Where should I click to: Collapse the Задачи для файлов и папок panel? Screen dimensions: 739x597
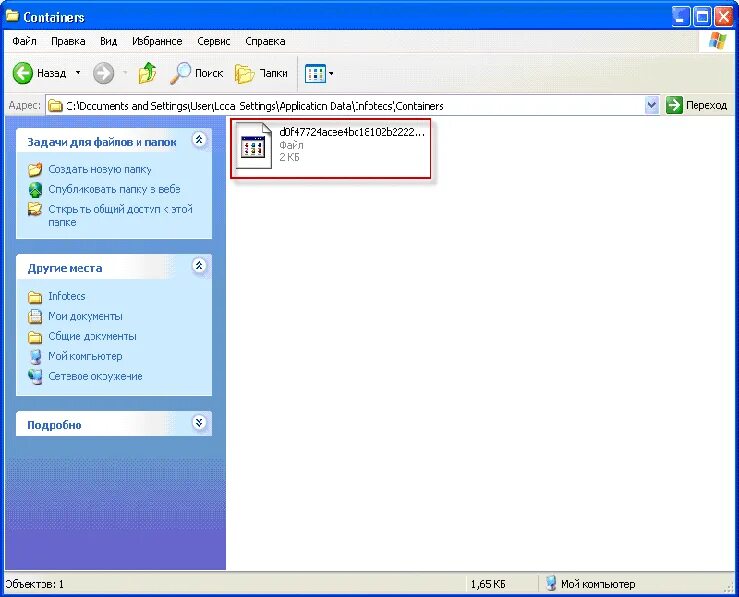[199, 139]
